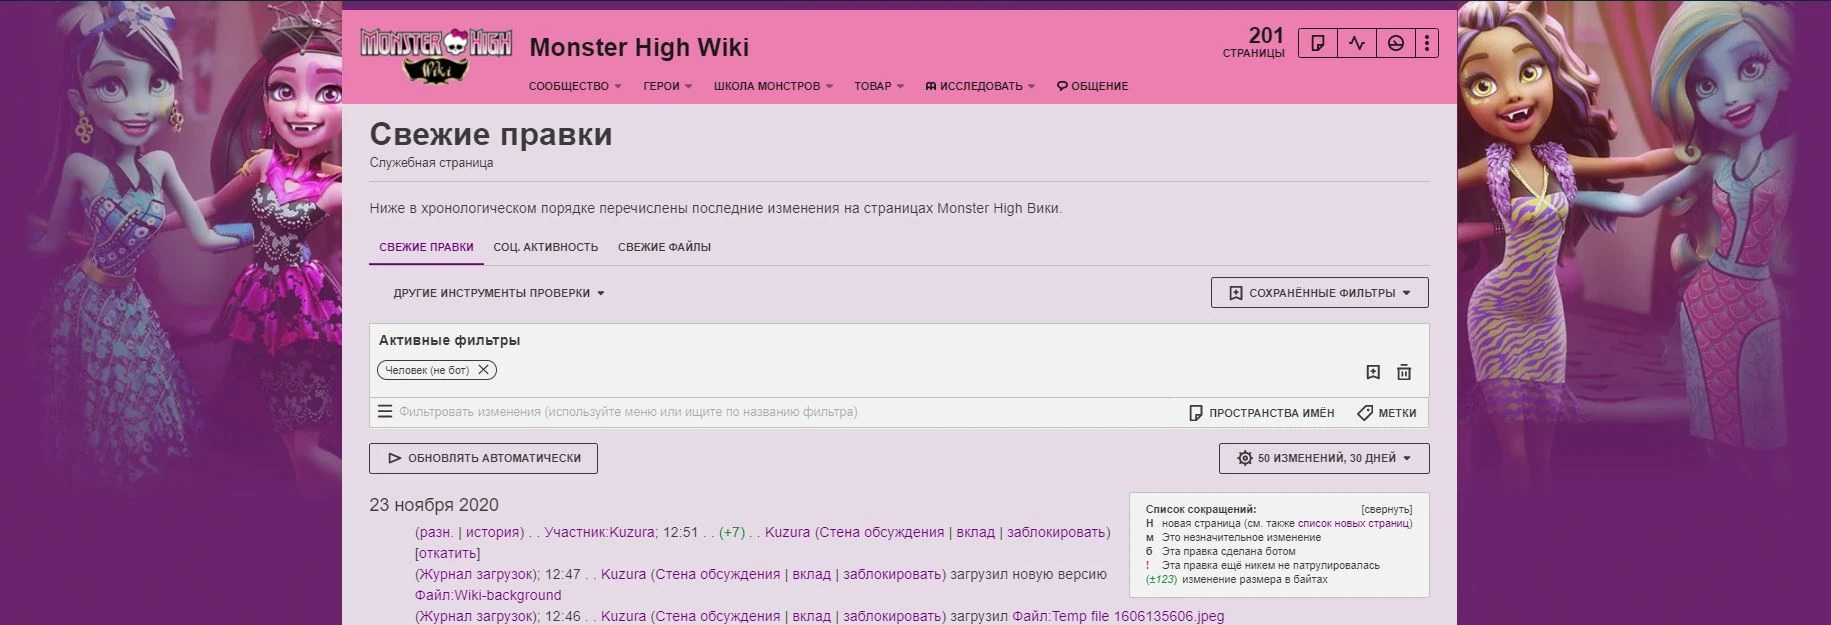Open Файл:Wiki-background link
The image size is (1831, 625).
(x=488, y=595)
